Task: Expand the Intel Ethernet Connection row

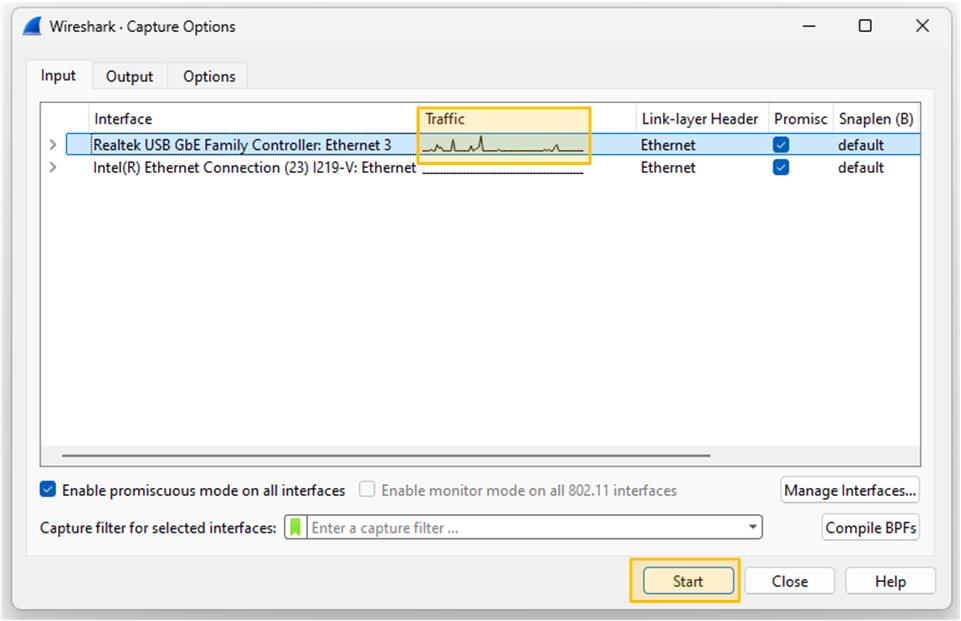Action: 52,168
